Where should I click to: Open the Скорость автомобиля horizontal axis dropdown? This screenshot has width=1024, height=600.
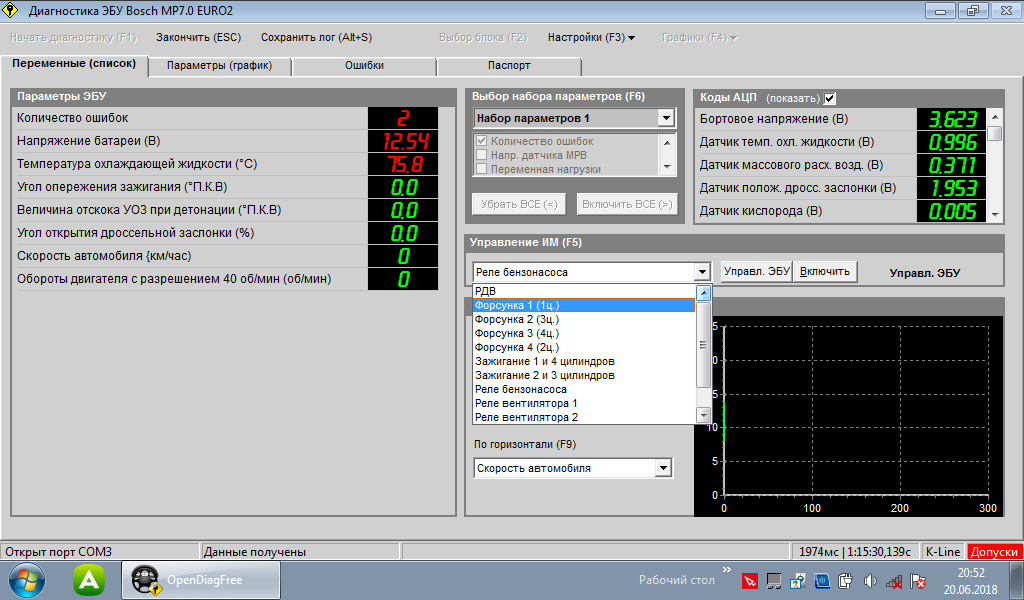(662, 468)
